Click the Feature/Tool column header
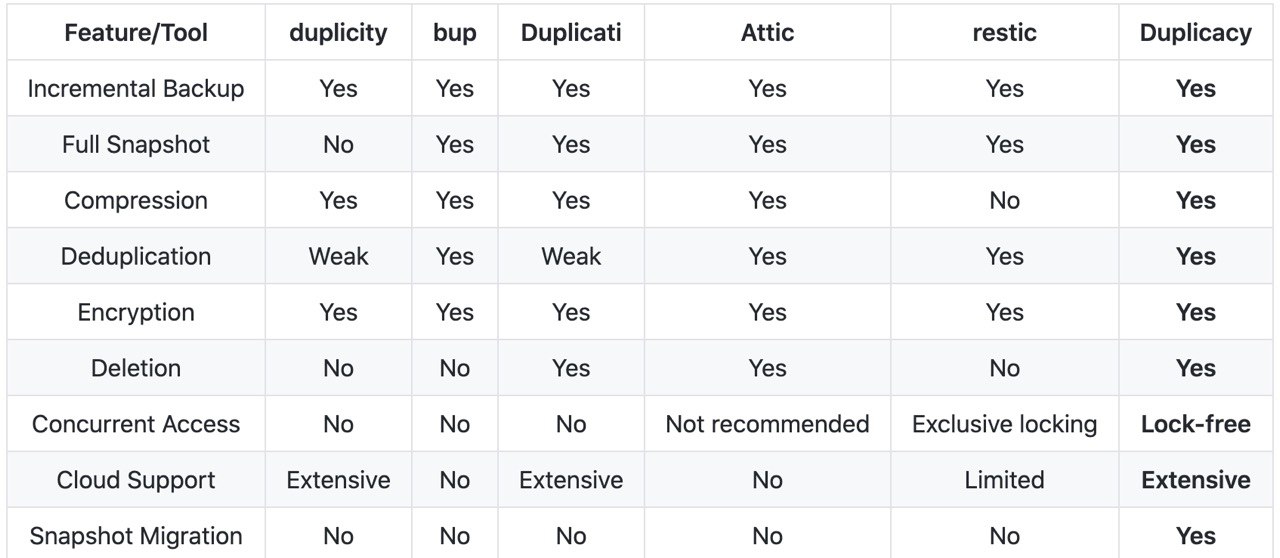 (x=135, y=33)
